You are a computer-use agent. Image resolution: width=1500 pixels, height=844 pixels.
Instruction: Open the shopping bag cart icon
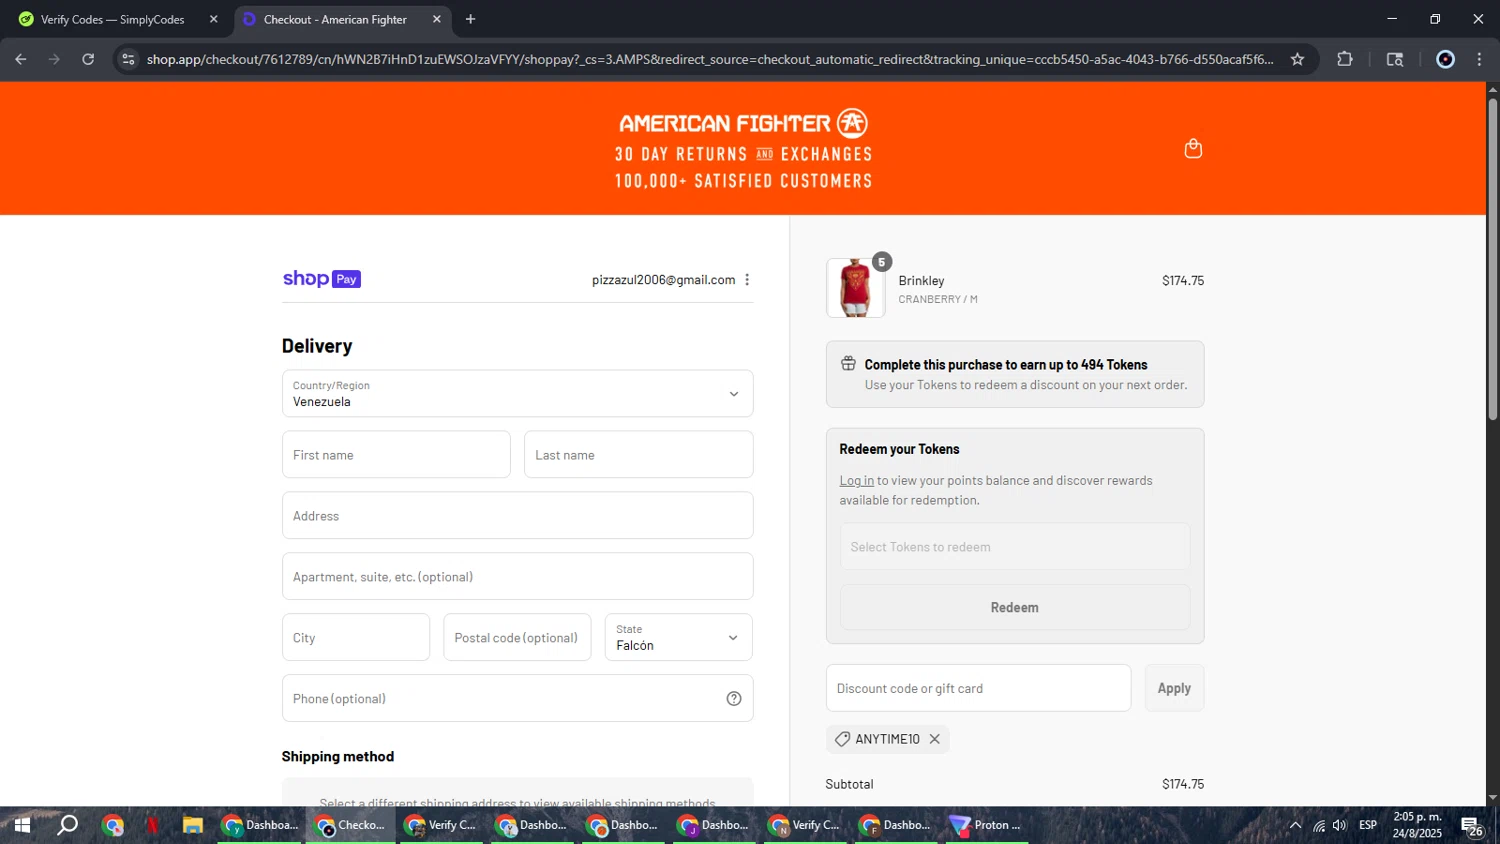click(1193, 149)
